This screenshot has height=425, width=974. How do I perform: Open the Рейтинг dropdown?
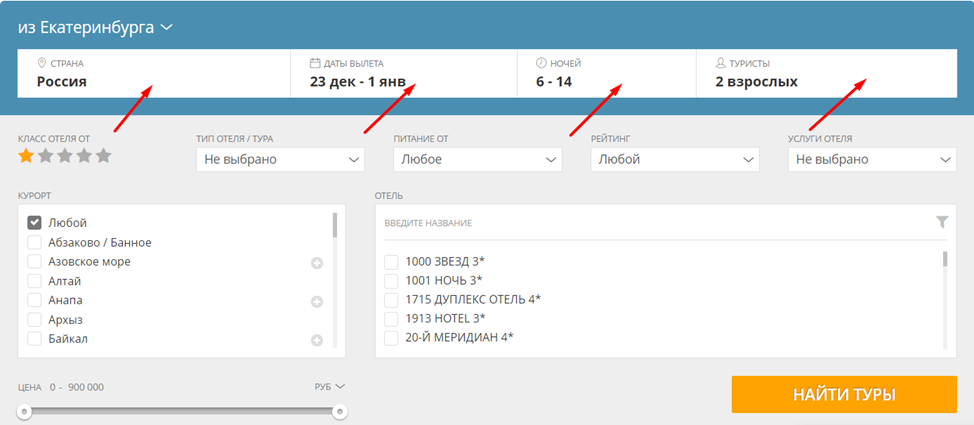(674, 159)
